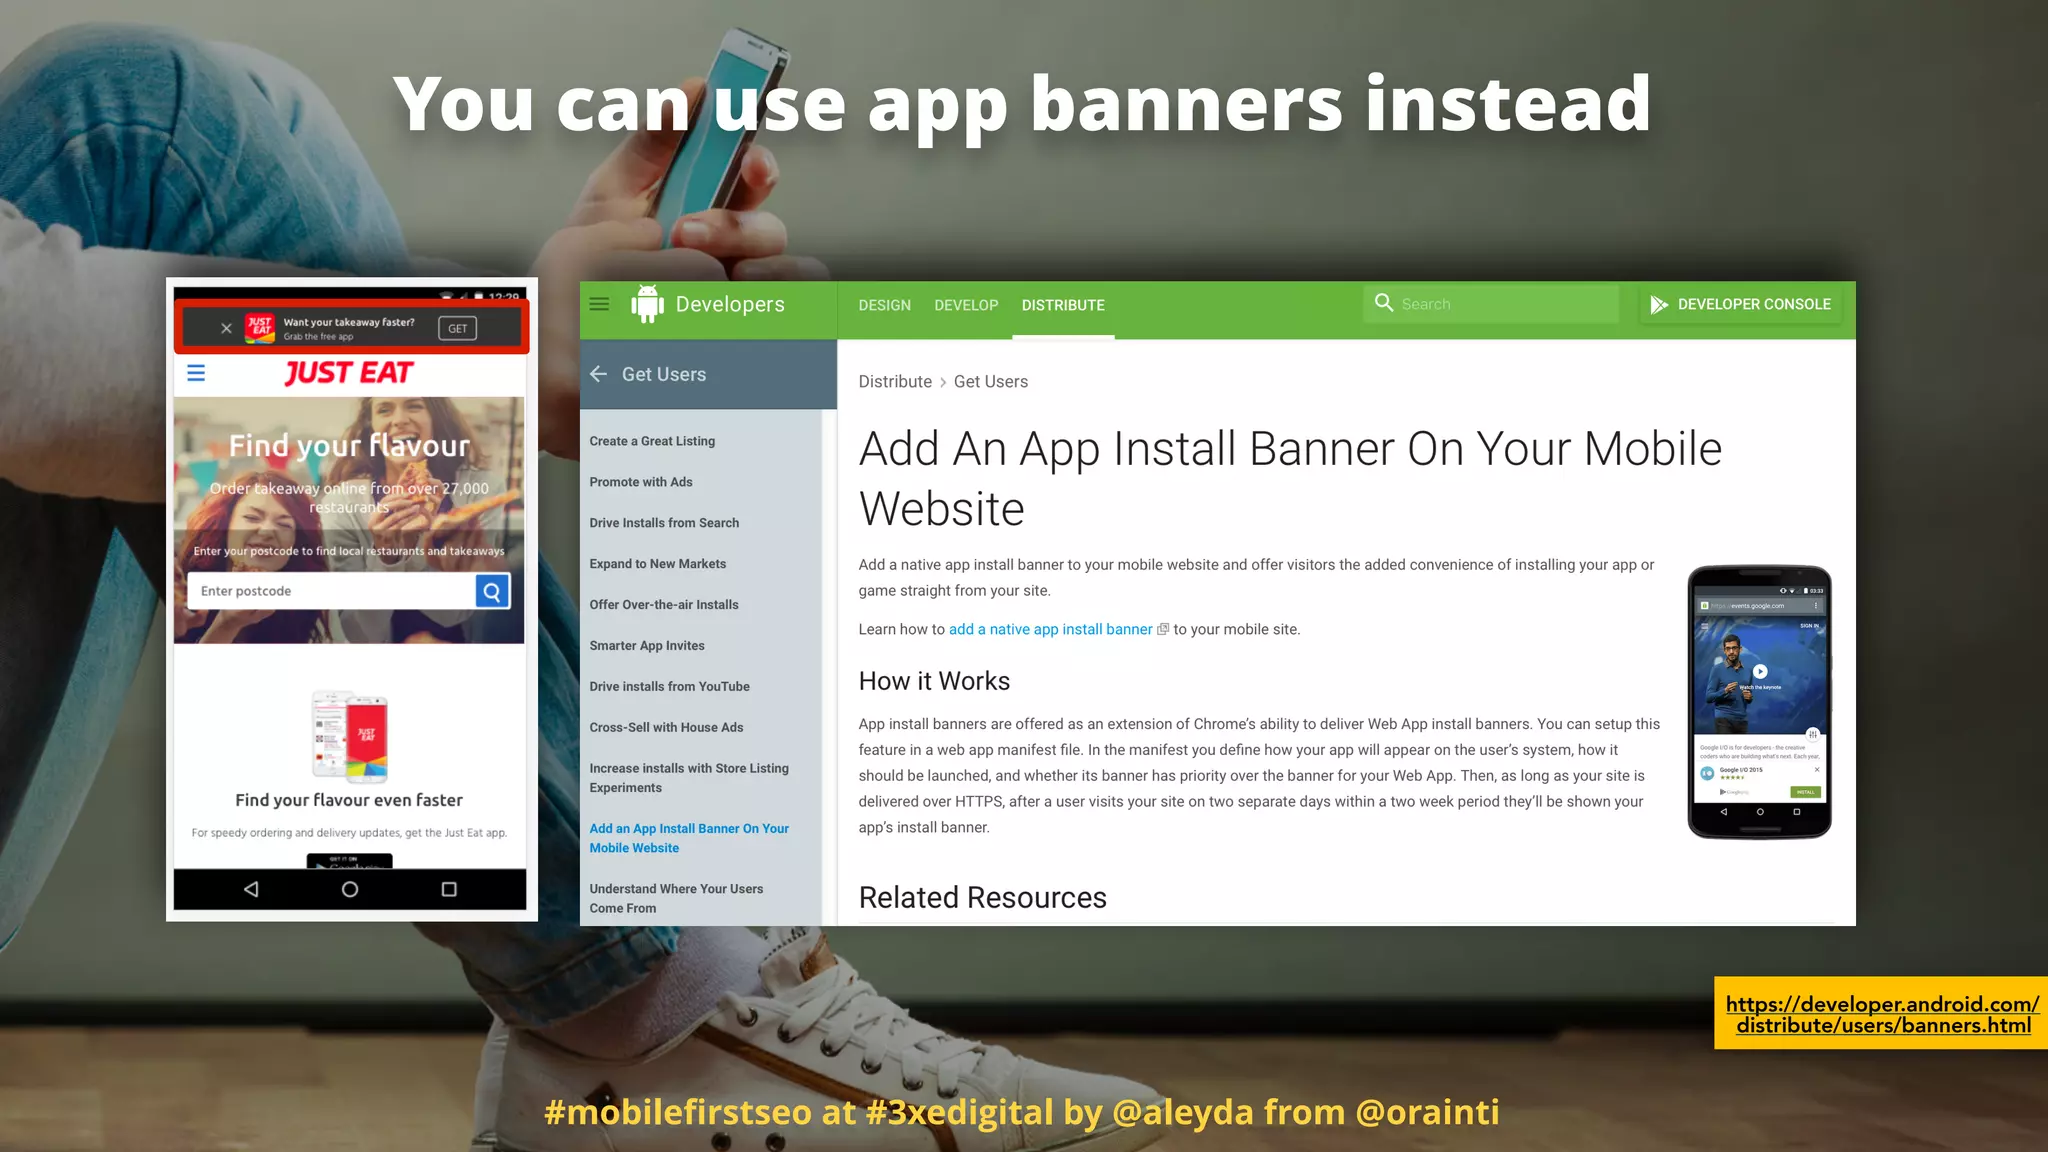Click the external link icon after install banner

[x=1162, y=629]
